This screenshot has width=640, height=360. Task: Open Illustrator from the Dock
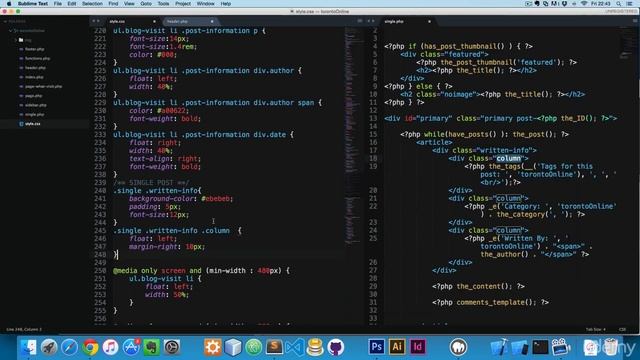coord(397,347)
